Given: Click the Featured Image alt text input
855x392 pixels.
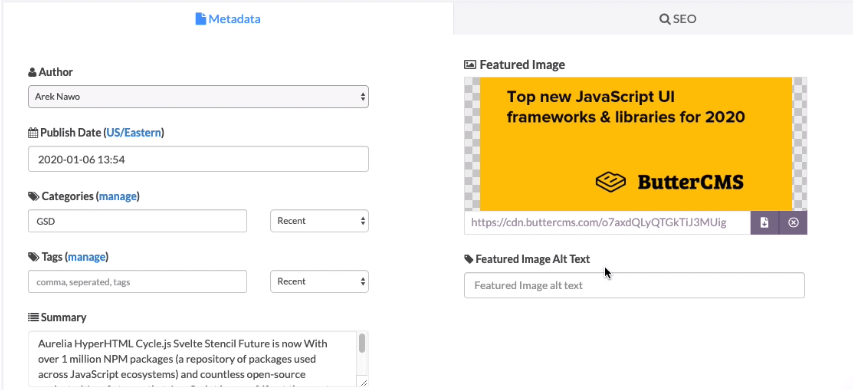Looking at the screenshot, I should (634, 285).
